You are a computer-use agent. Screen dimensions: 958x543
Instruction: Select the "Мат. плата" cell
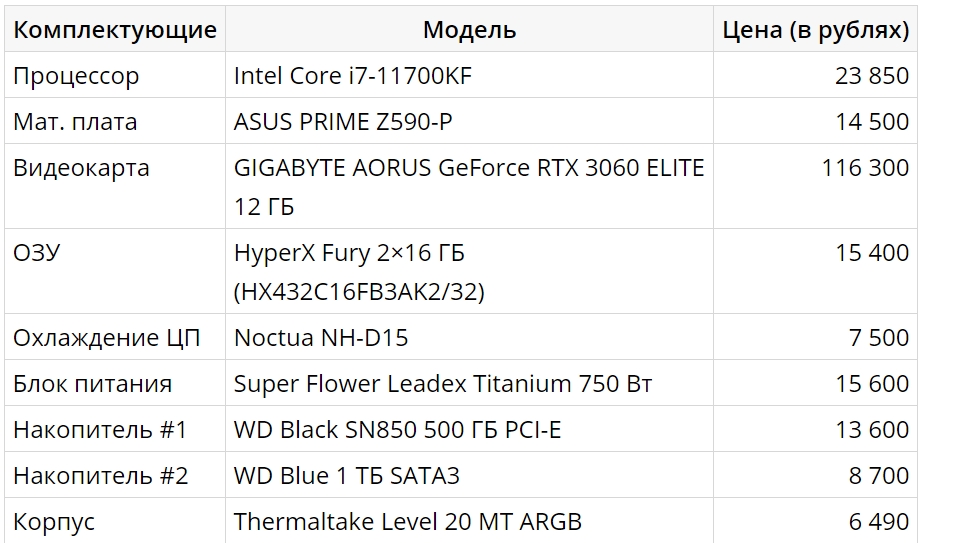[x=75, y=122]
